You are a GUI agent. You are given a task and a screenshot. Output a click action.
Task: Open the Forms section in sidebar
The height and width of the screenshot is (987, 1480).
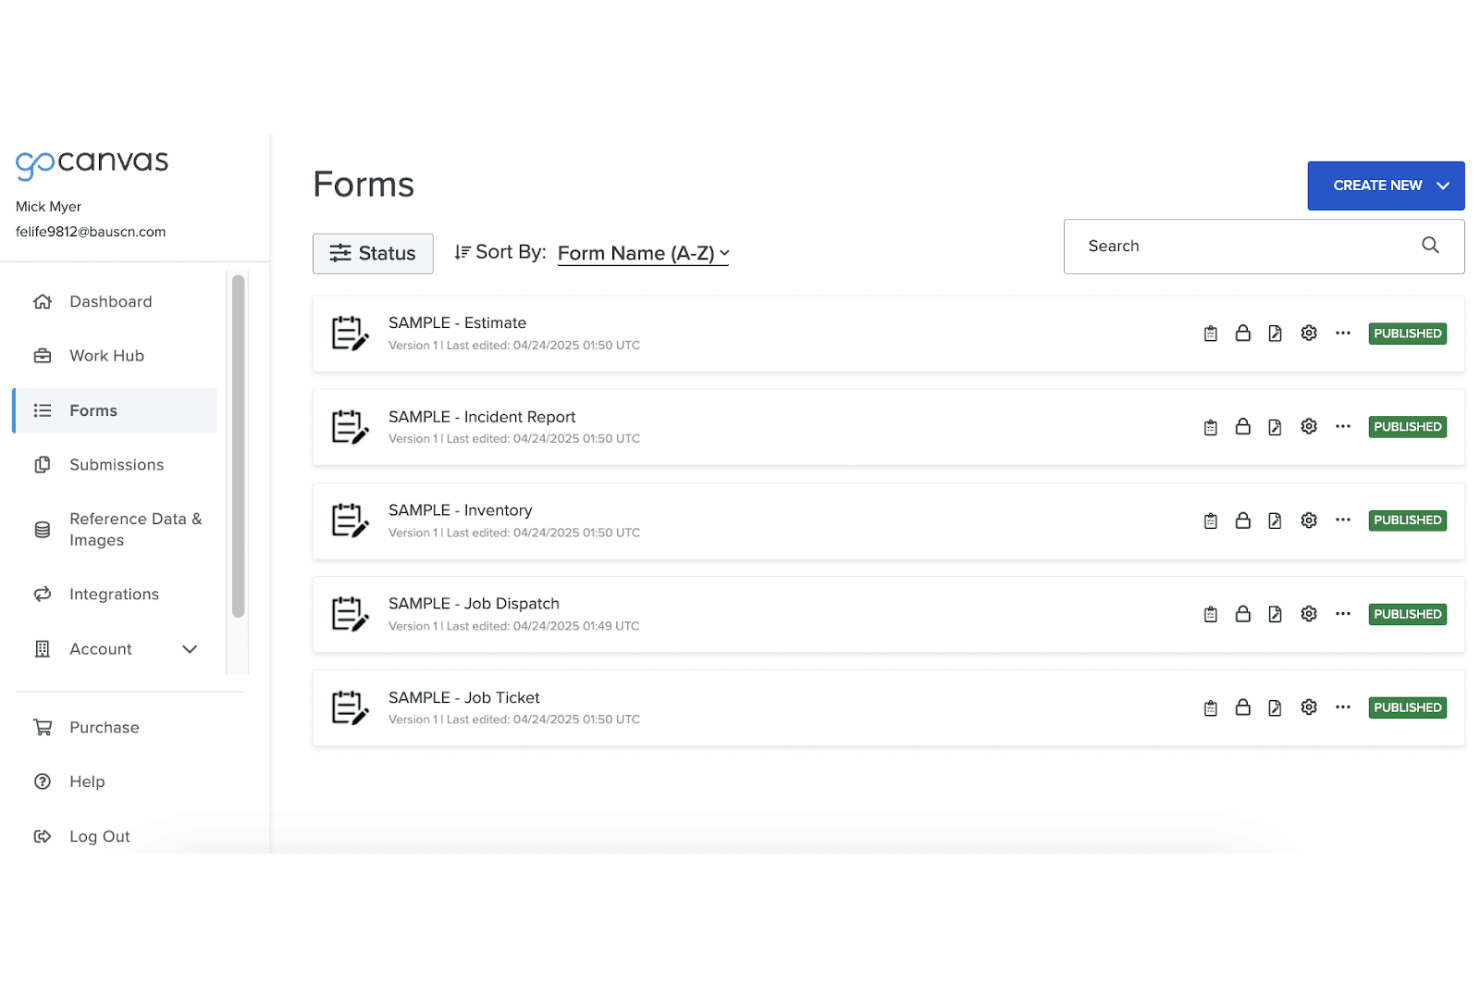point(93,410)
